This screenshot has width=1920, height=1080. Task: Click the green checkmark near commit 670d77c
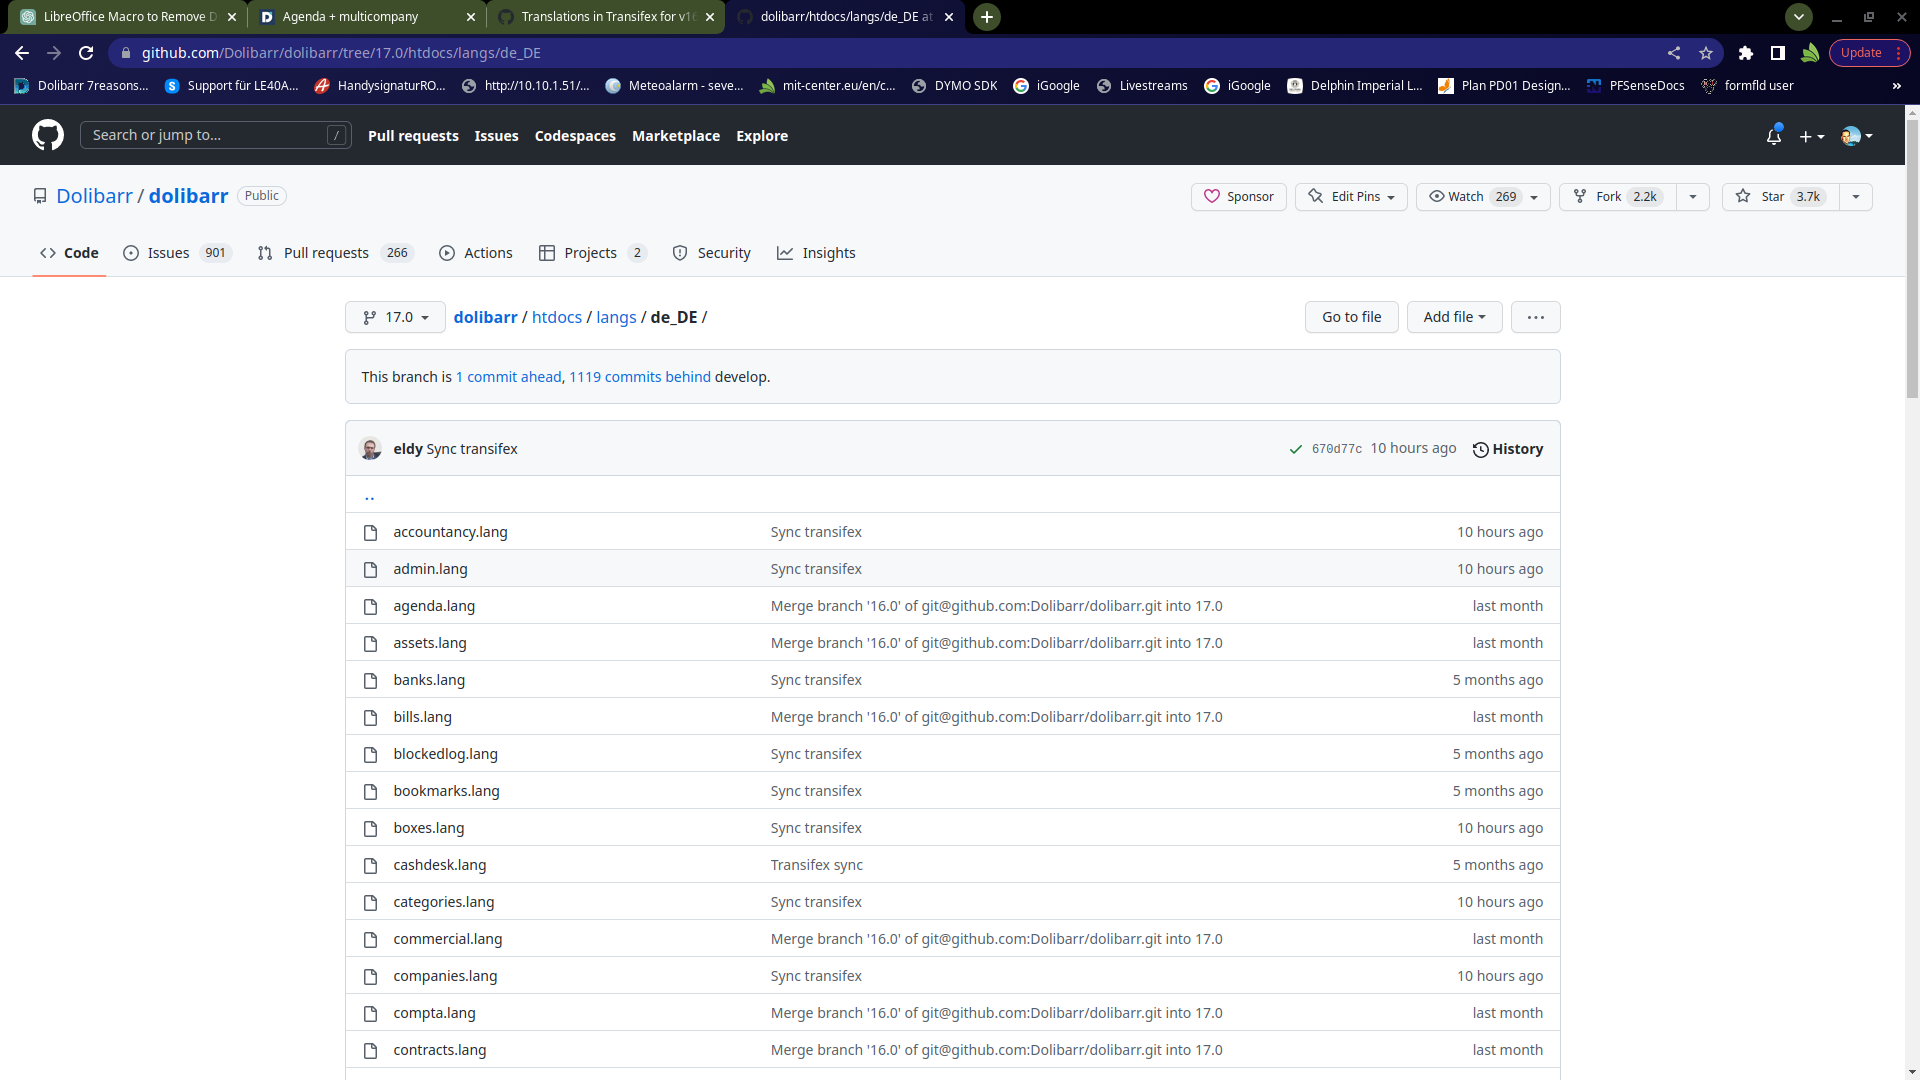coord(1295,449)
